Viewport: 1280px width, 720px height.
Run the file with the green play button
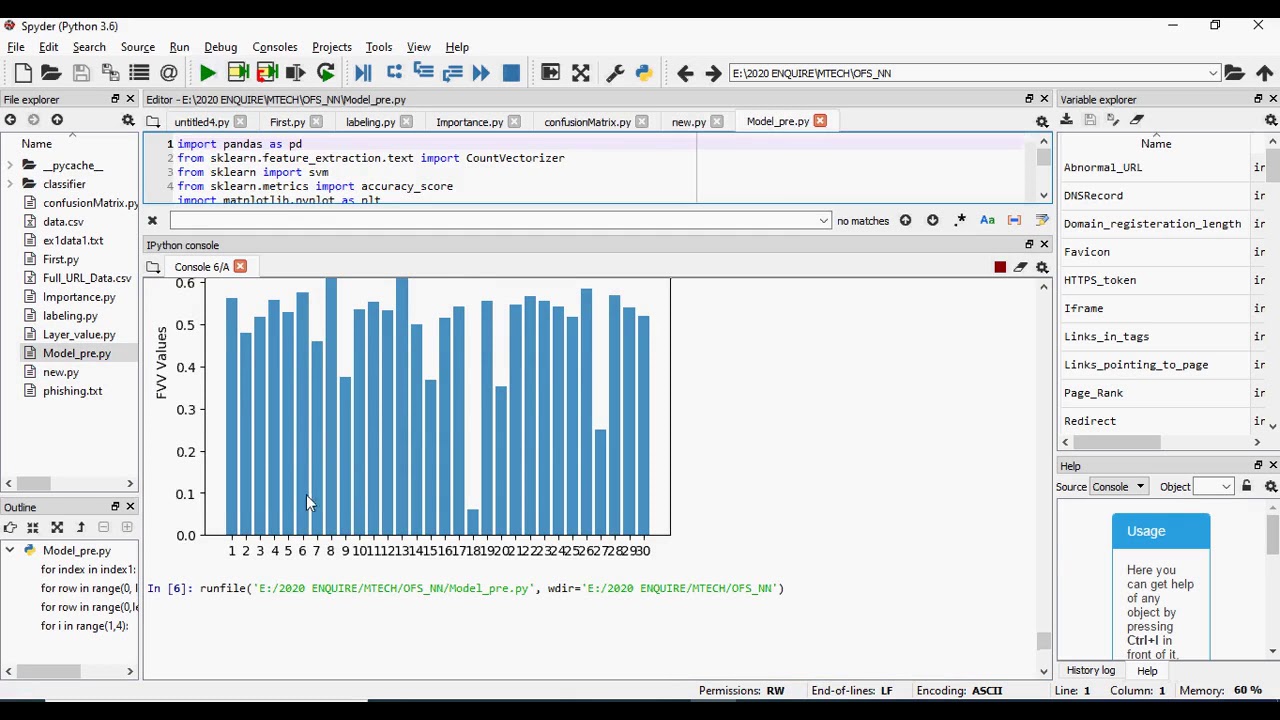[207, 73]
